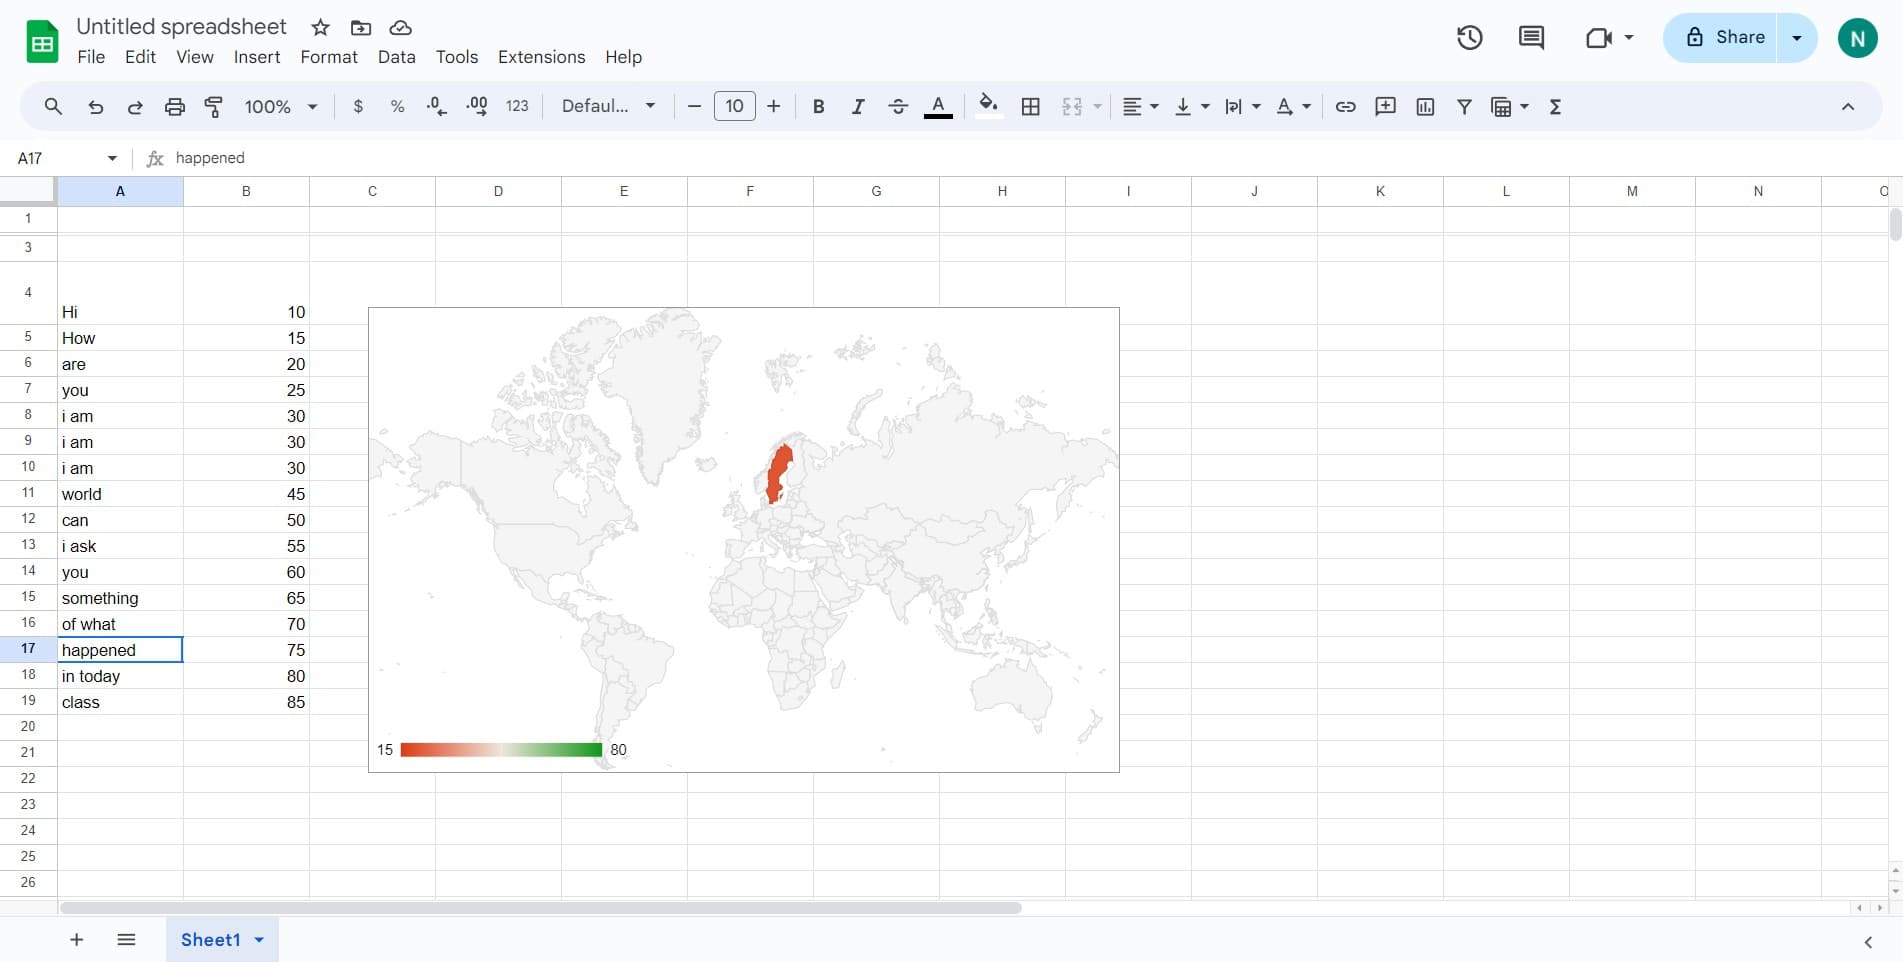Click the print icon in toolbar
This screenshot has height=962, width=1903.
[x=175, y=107]
